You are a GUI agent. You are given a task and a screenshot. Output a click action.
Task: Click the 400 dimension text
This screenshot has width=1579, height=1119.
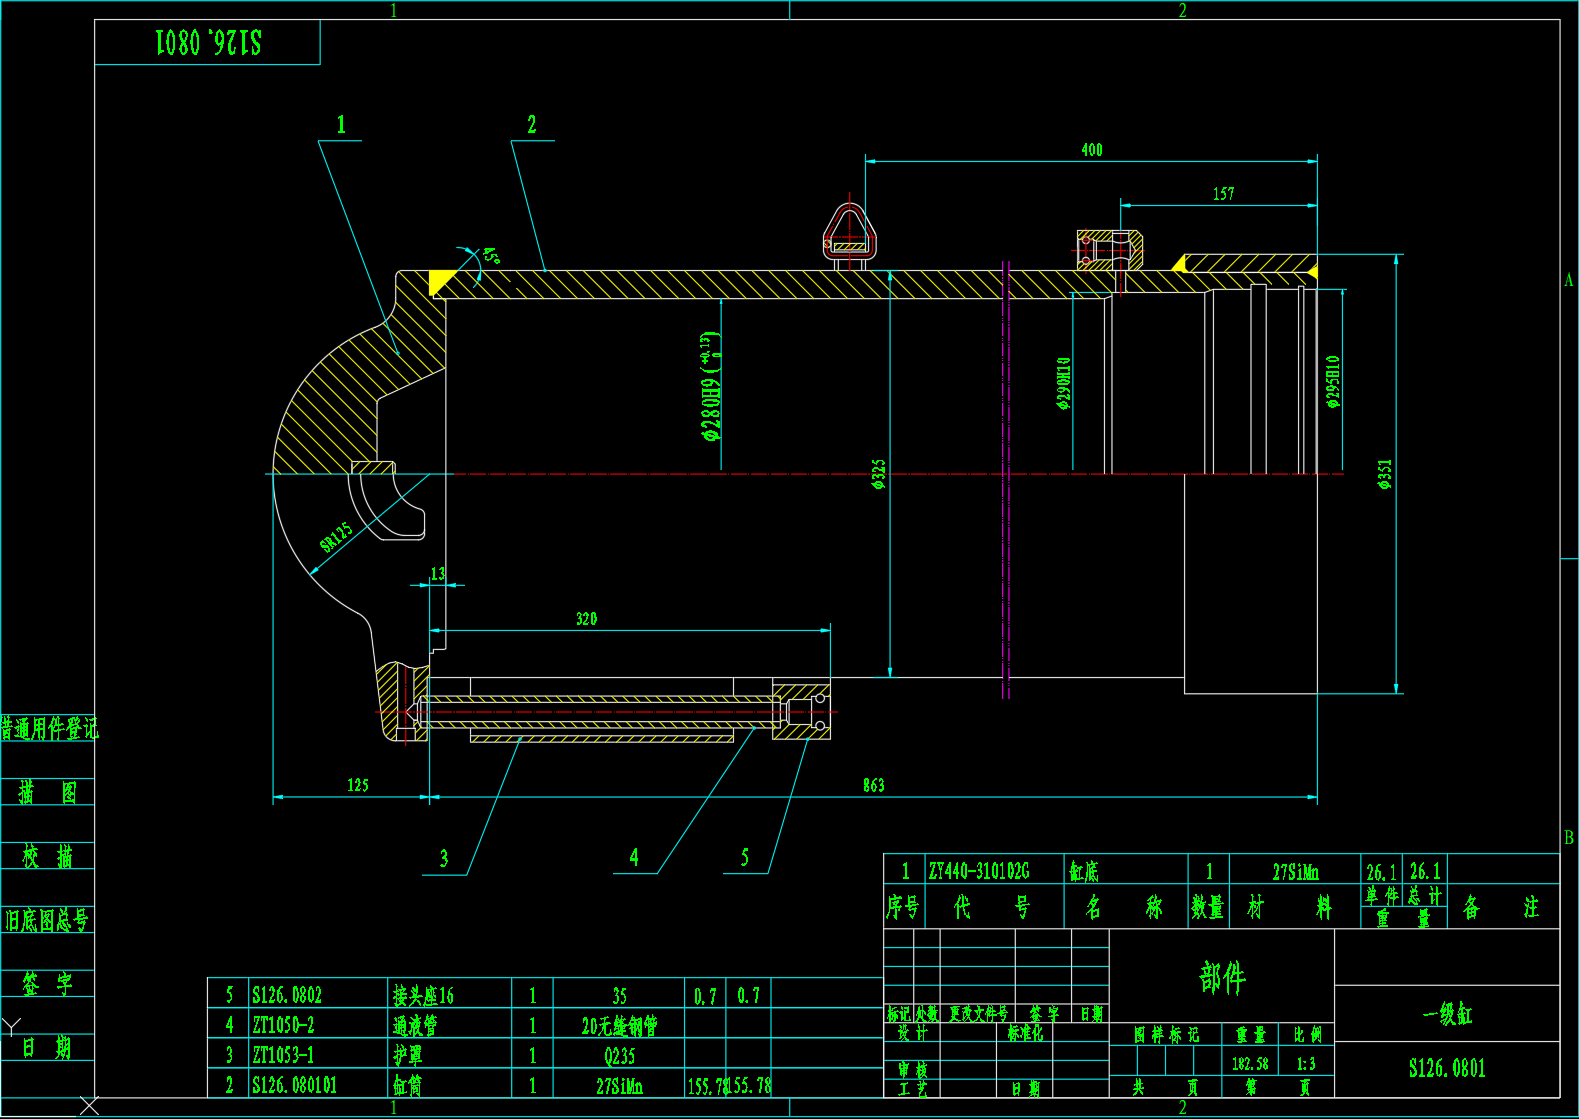coord(1091,150)
